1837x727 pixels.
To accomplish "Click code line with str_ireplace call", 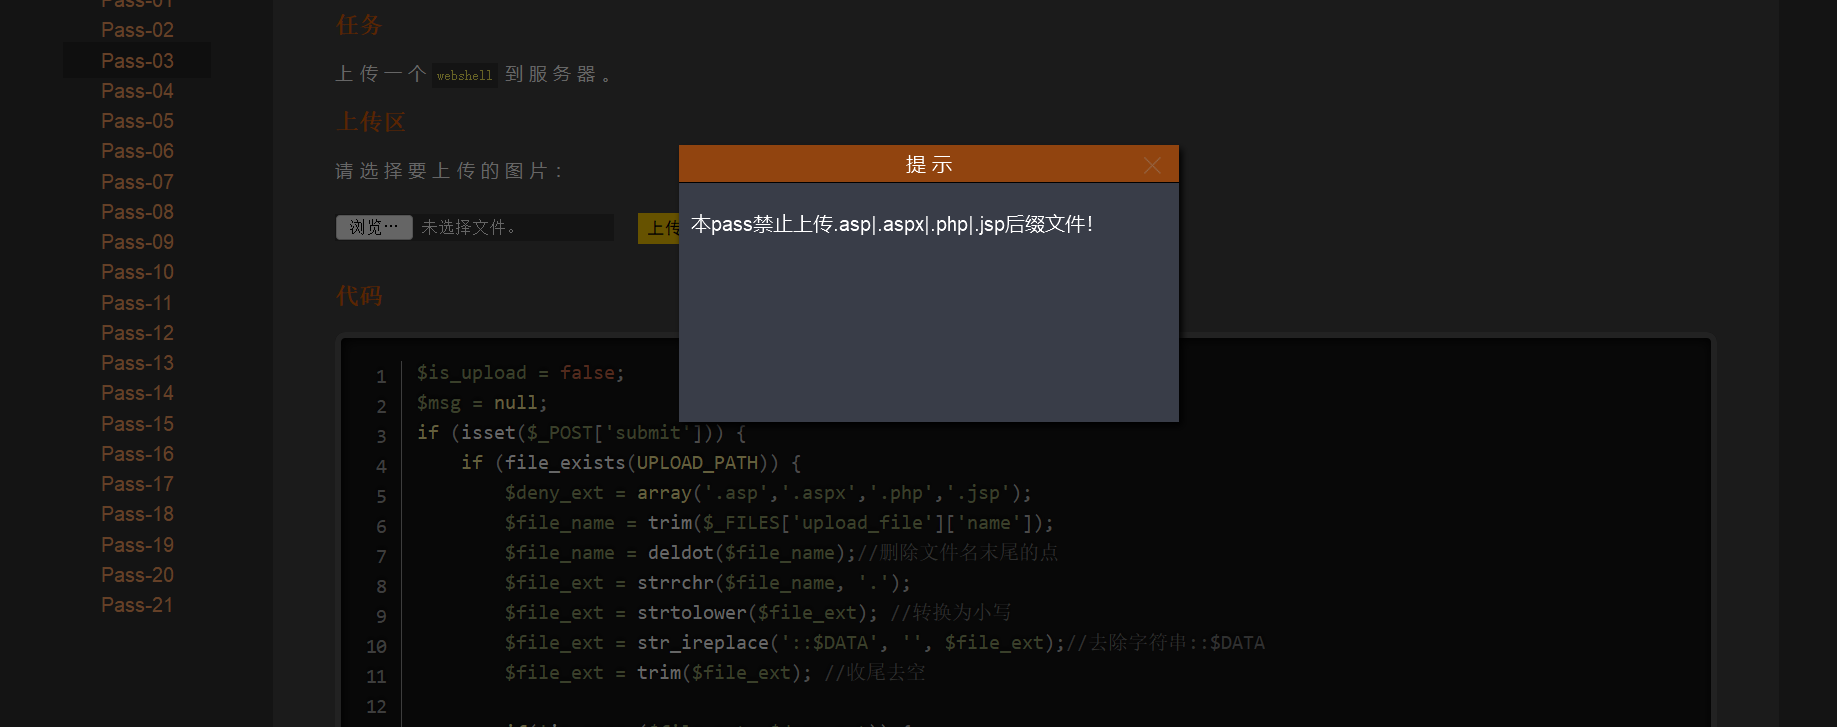I will point(885,643).
